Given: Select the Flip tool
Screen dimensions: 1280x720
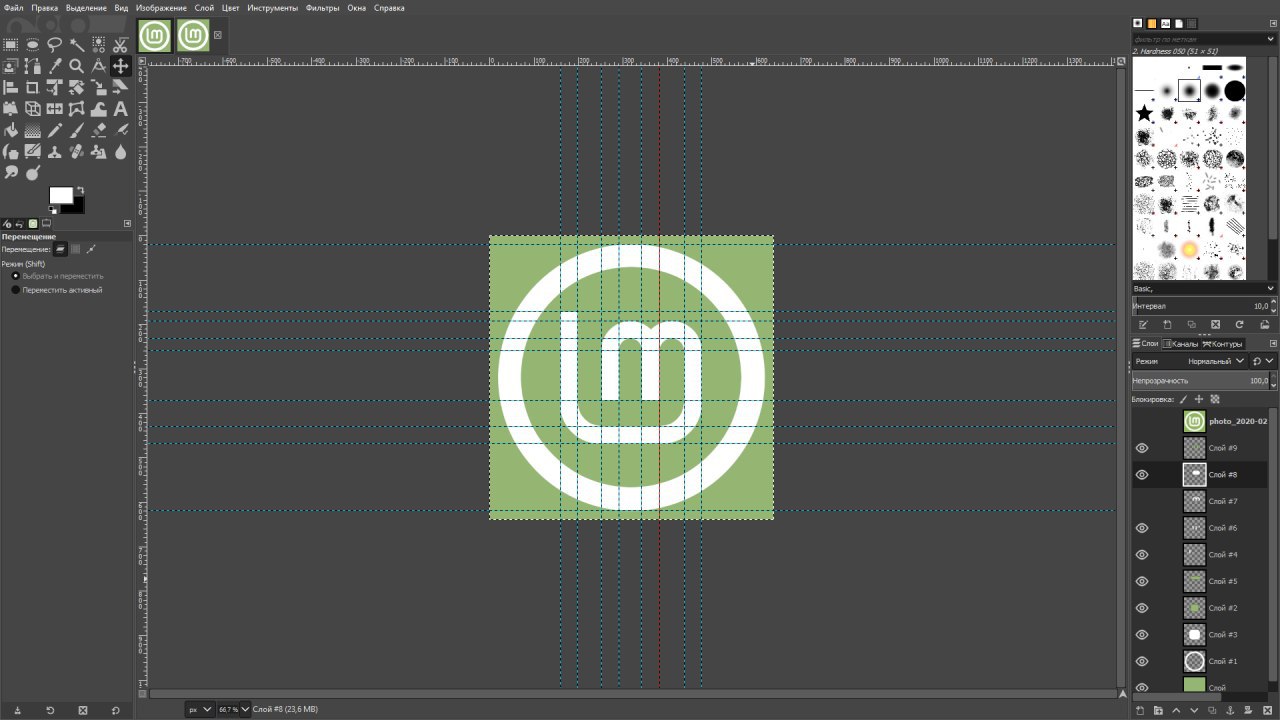Looking at the screenshot, I should coord(55,109).
